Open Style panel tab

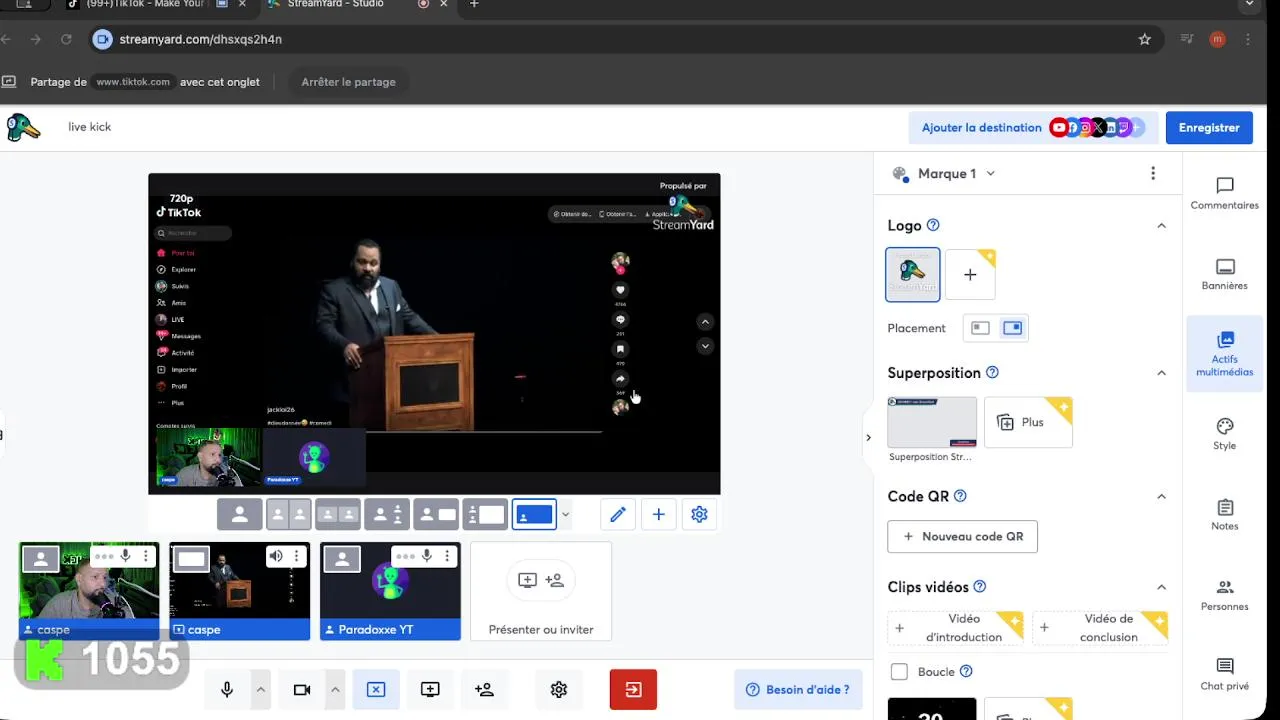(1225, 435)
